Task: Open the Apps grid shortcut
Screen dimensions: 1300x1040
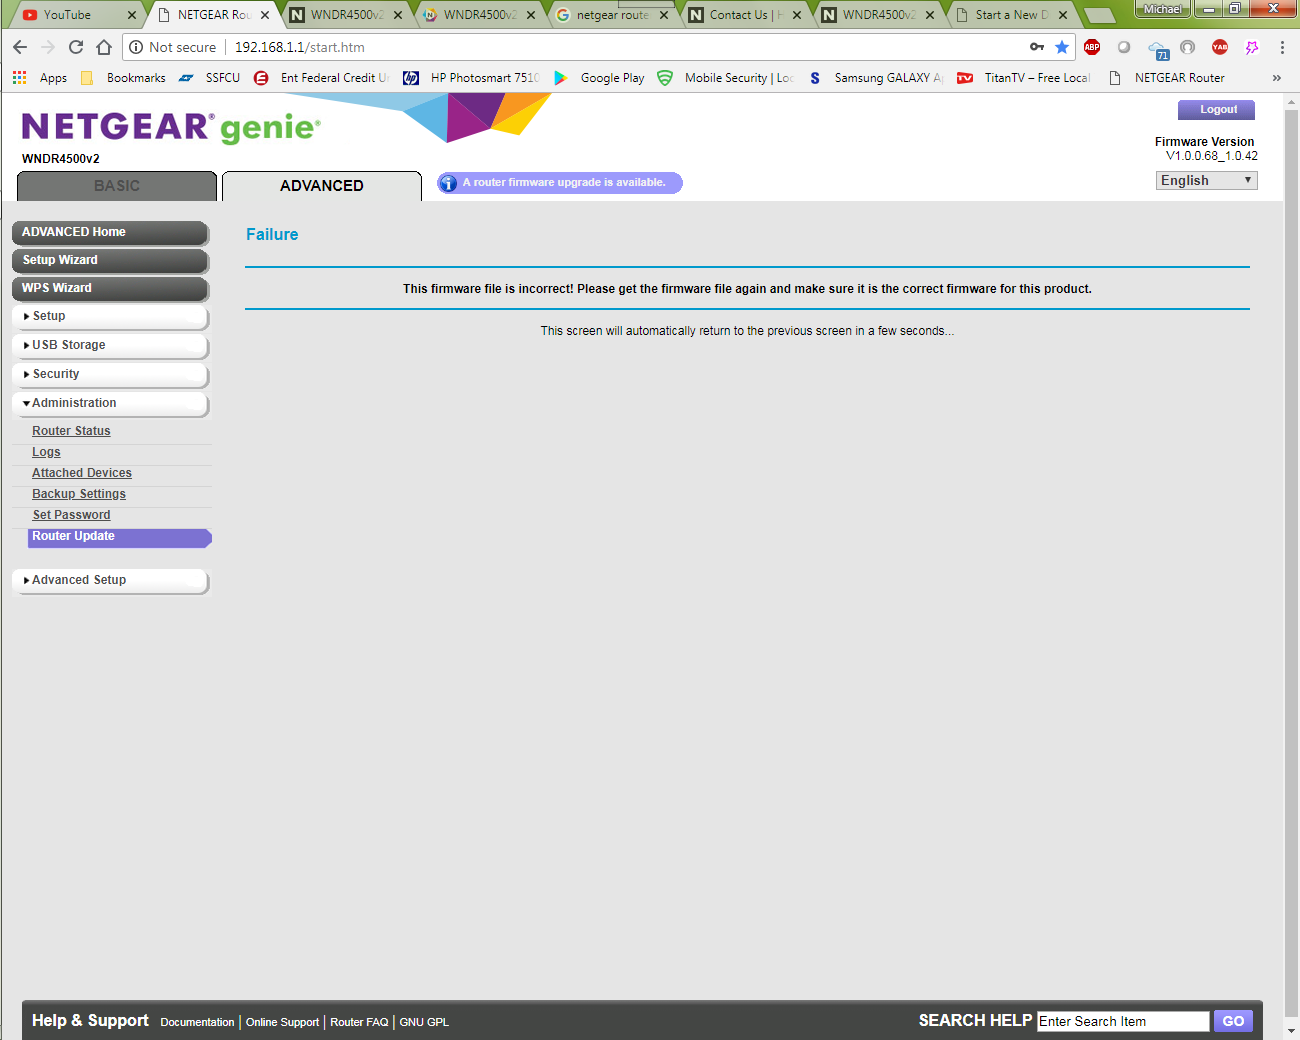Action: 40,77
